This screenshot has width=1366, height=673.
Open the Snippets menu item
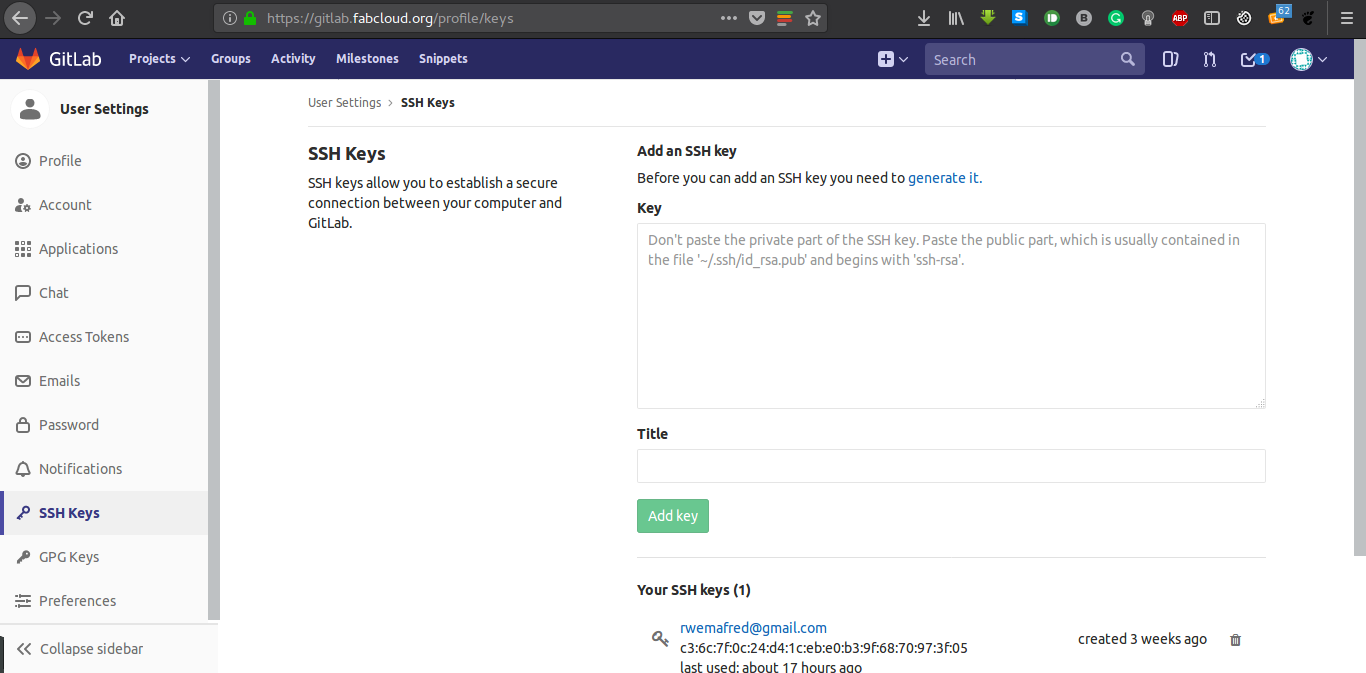443,59
